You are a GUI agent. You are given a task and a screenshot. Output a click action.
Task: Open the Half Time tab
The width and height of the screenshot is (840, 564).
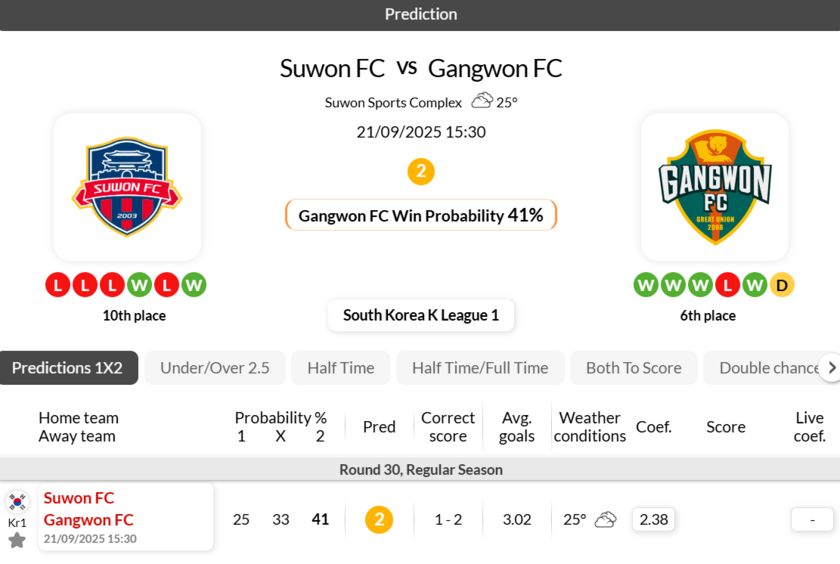point(341,368)
